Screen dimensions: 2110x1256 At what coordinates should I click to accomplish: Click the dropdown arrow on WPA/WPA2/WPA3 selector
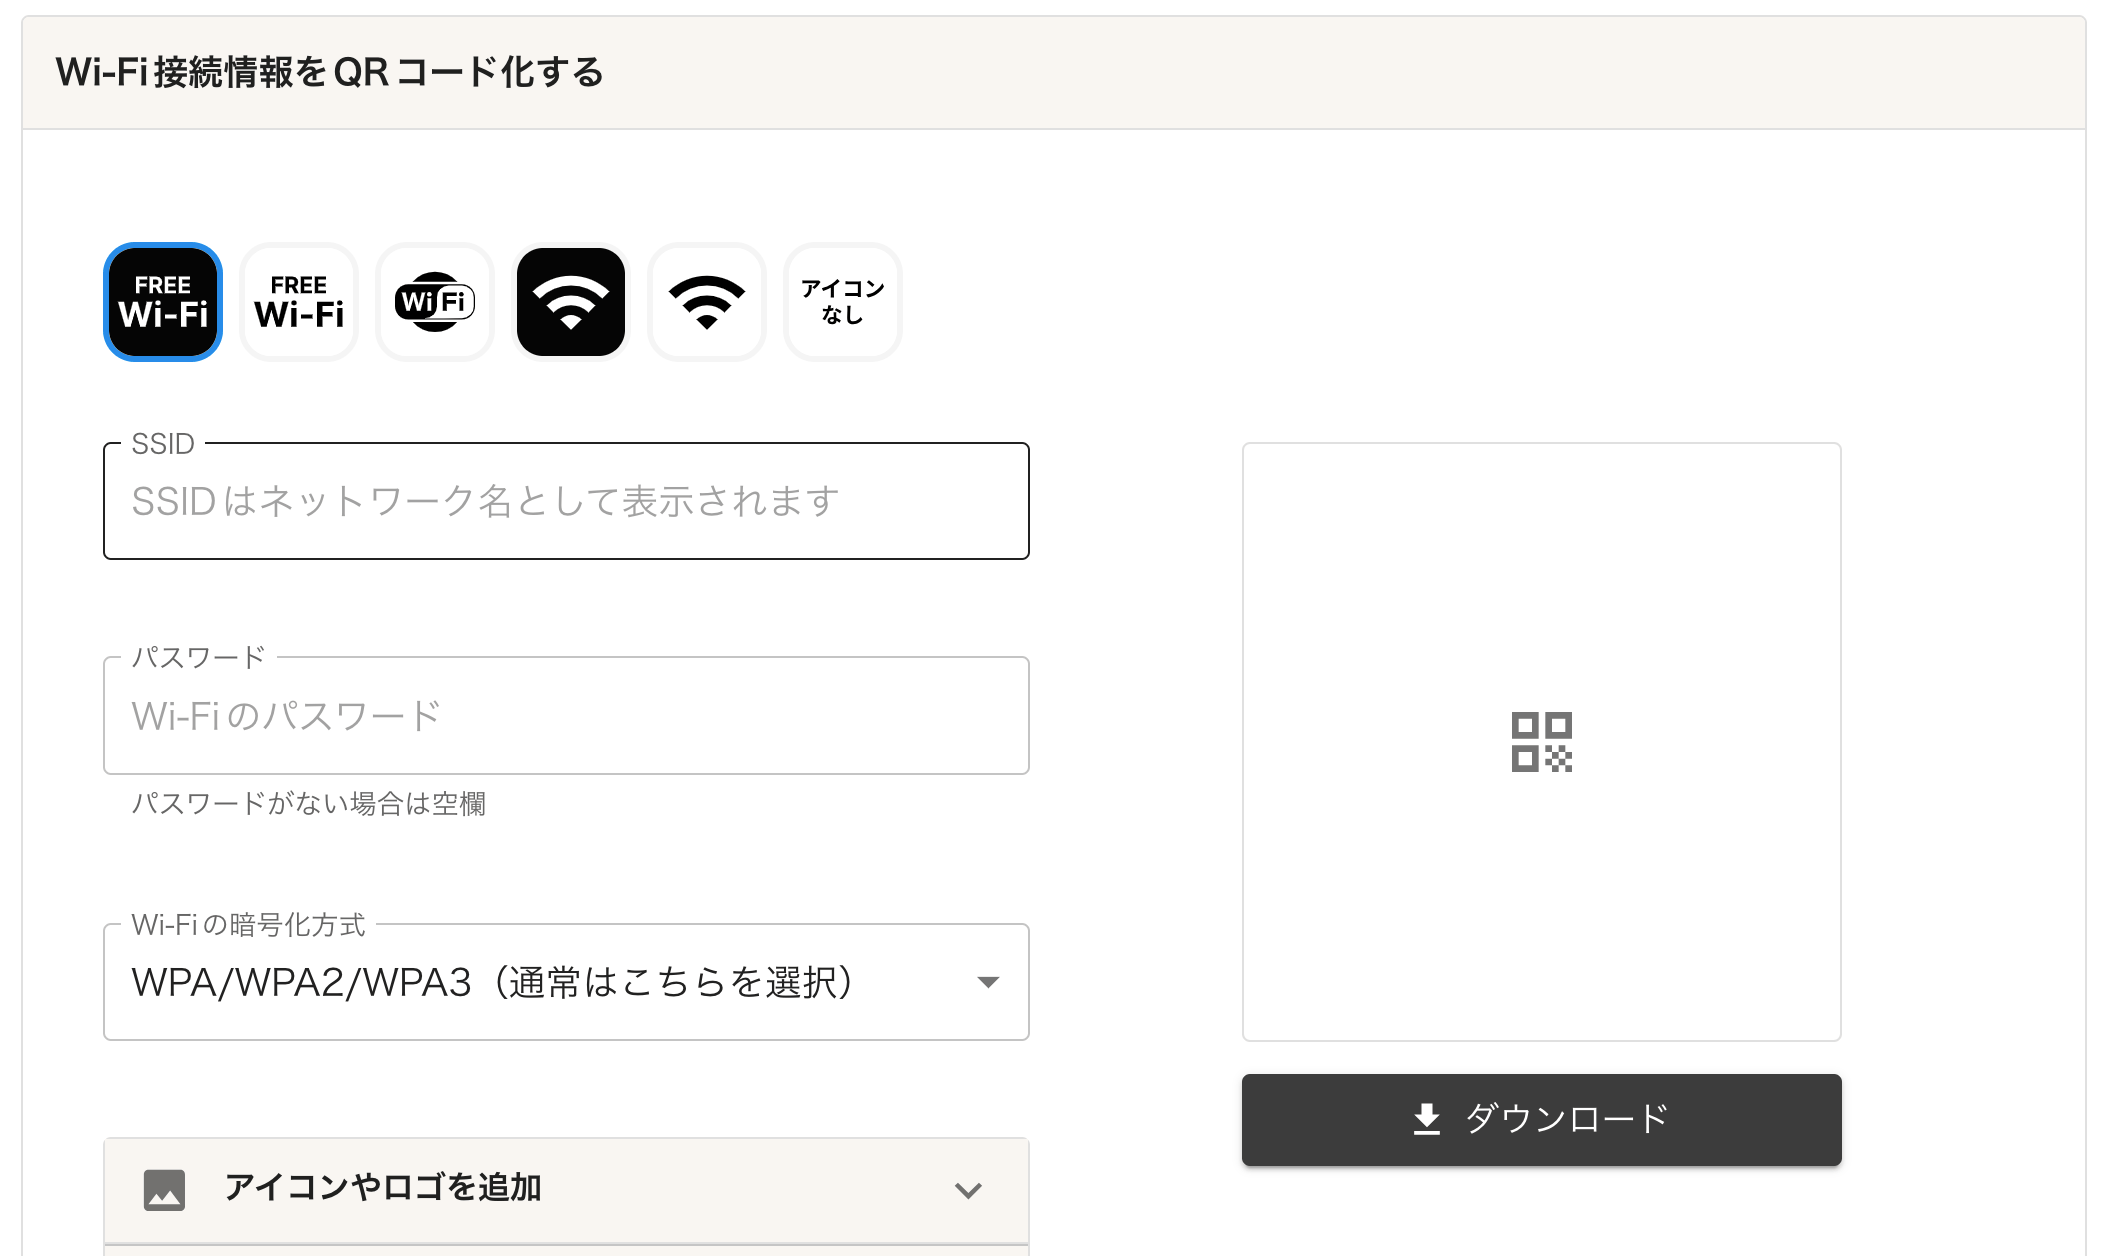(988, 982)
